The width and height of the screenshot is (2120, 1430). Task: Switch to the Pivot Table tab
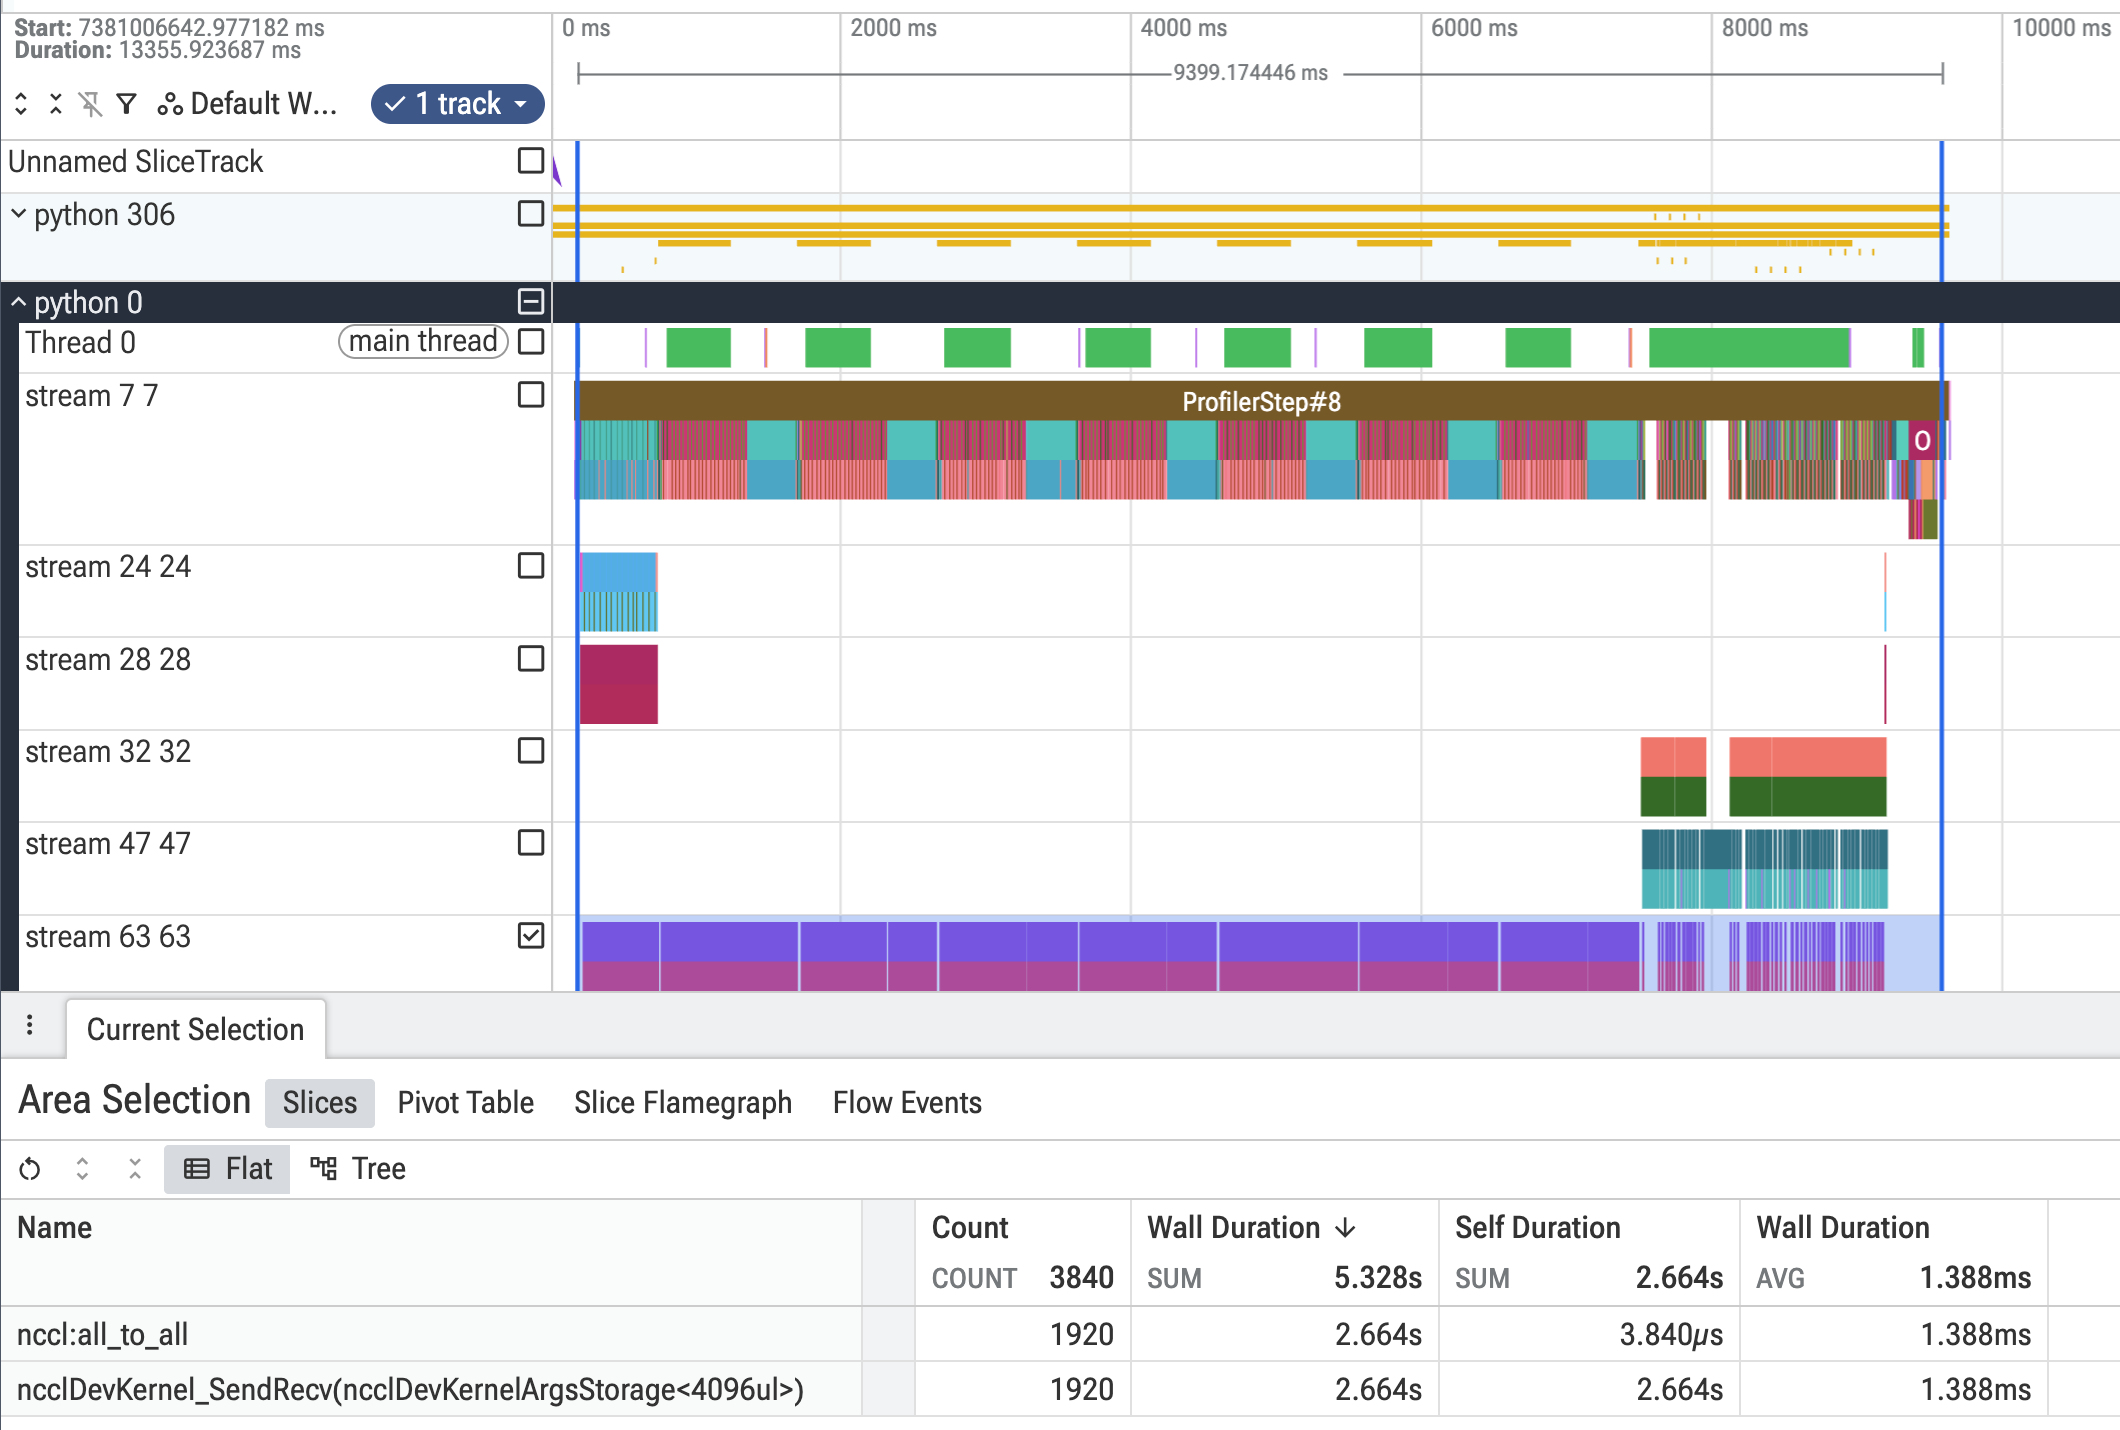pos(466,1102)
